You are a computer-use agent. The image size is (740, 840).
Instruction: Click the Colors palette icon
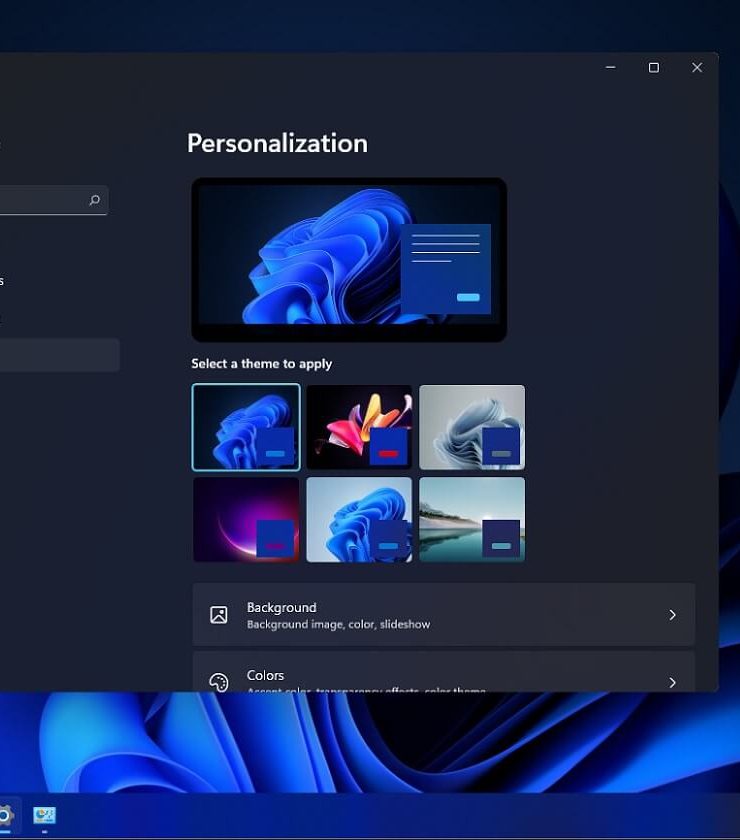(219, 682)
